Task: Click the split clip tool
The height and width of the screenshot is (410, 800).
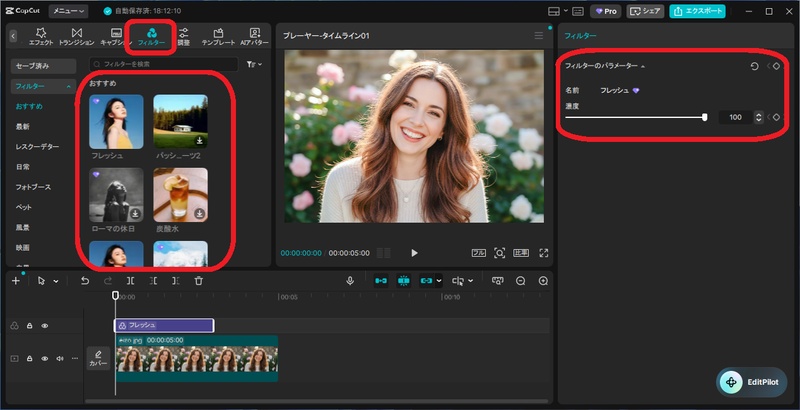Action: [x=131, y=281]
